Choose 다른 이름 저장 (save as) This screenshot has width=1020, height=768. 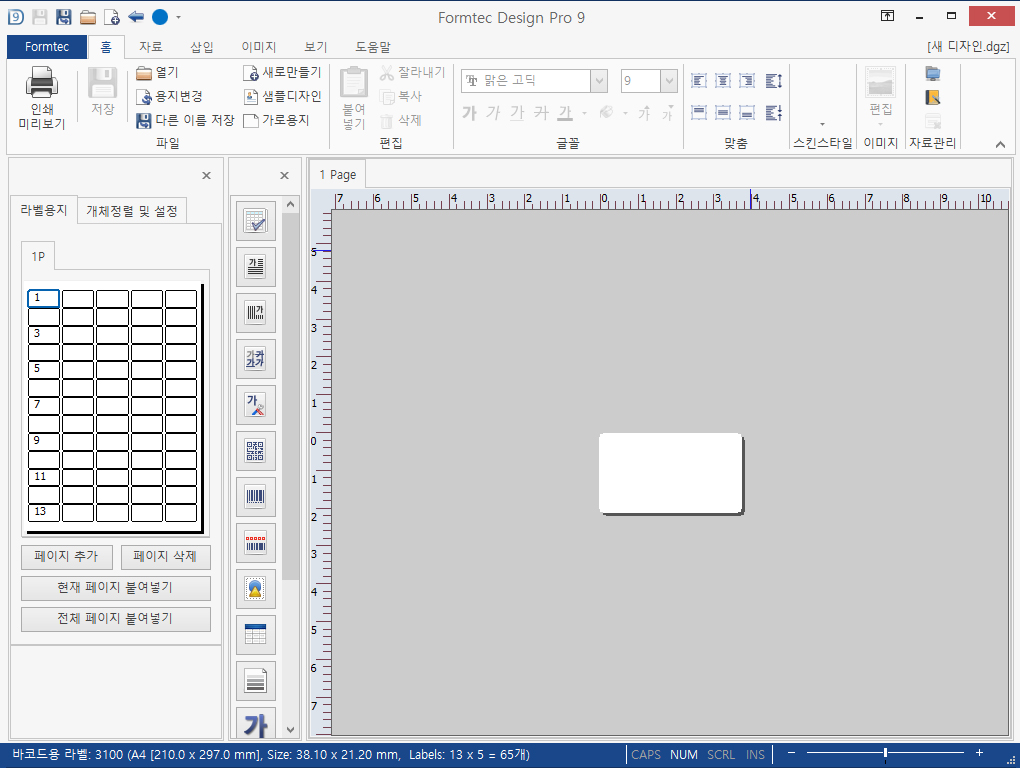tap(185, 120)
